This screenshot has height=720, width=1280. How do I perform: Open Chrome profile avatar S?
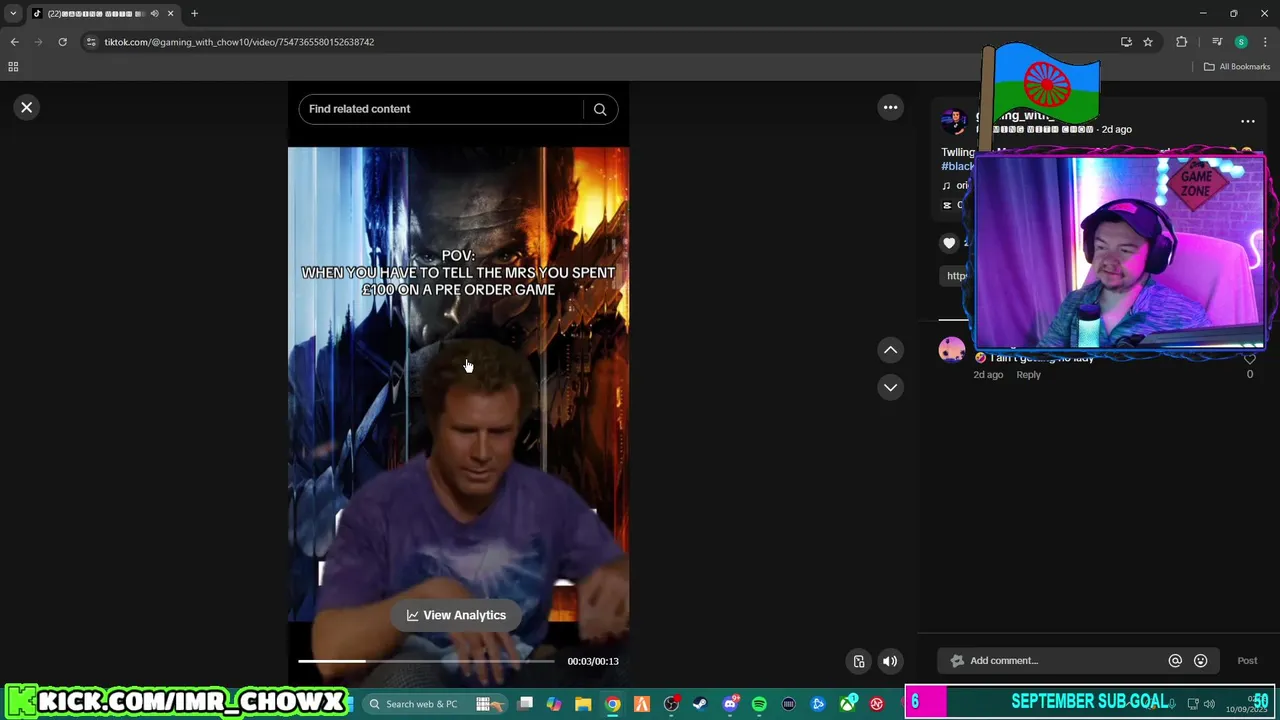[x=1241, y=42]
